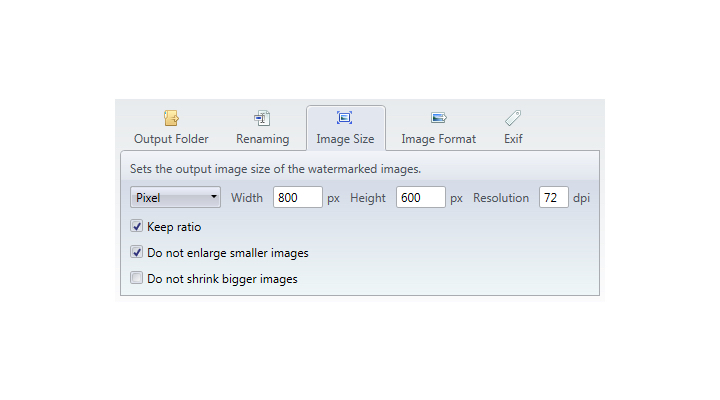Click the Image Size frame icon
The image size is (720, 400).
(344, 118)
